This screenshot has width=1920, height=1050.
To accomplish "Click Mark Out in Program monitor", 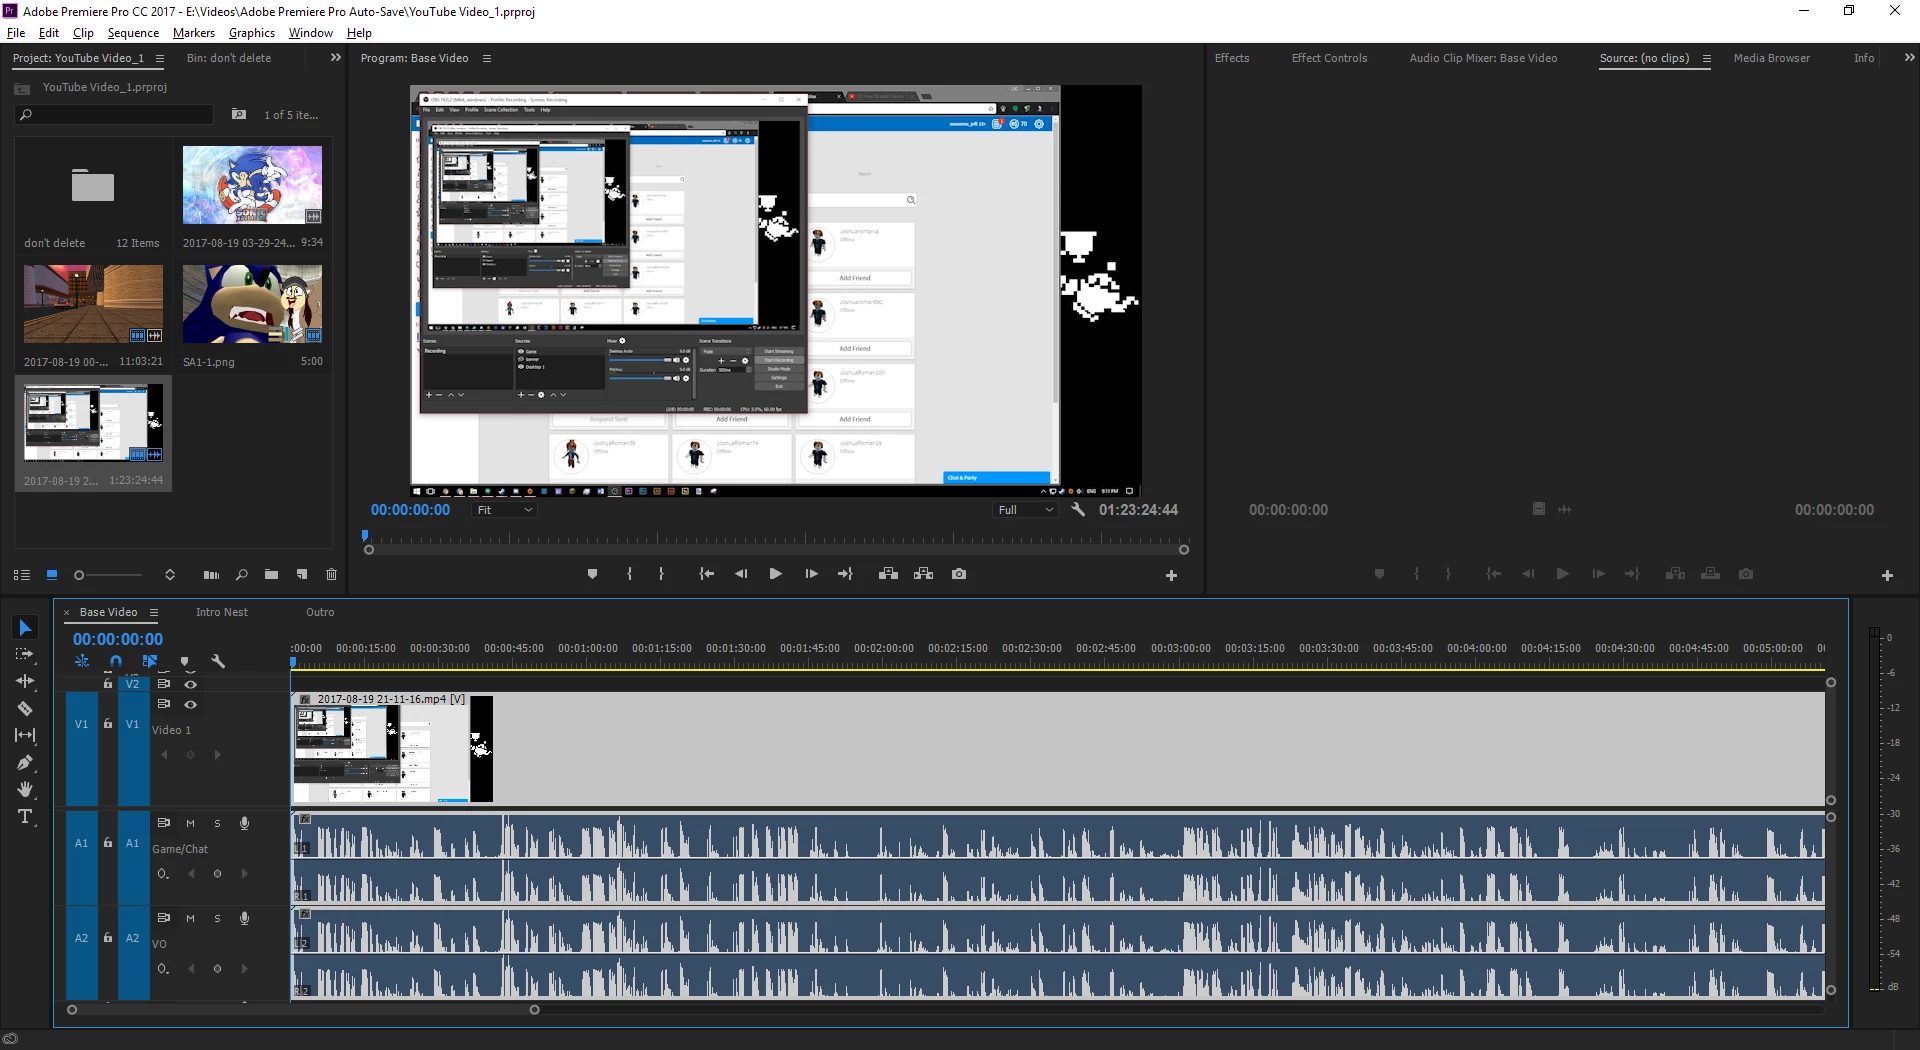I will point(661,574).
